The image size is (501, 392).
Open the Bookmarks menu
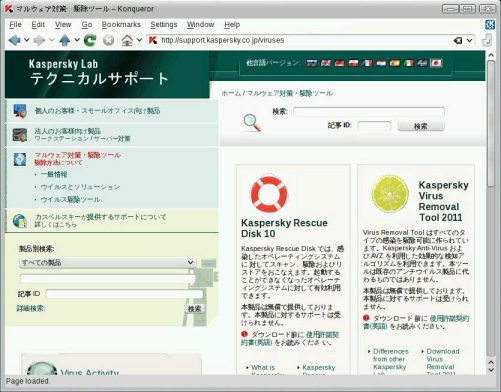point(121,25)
